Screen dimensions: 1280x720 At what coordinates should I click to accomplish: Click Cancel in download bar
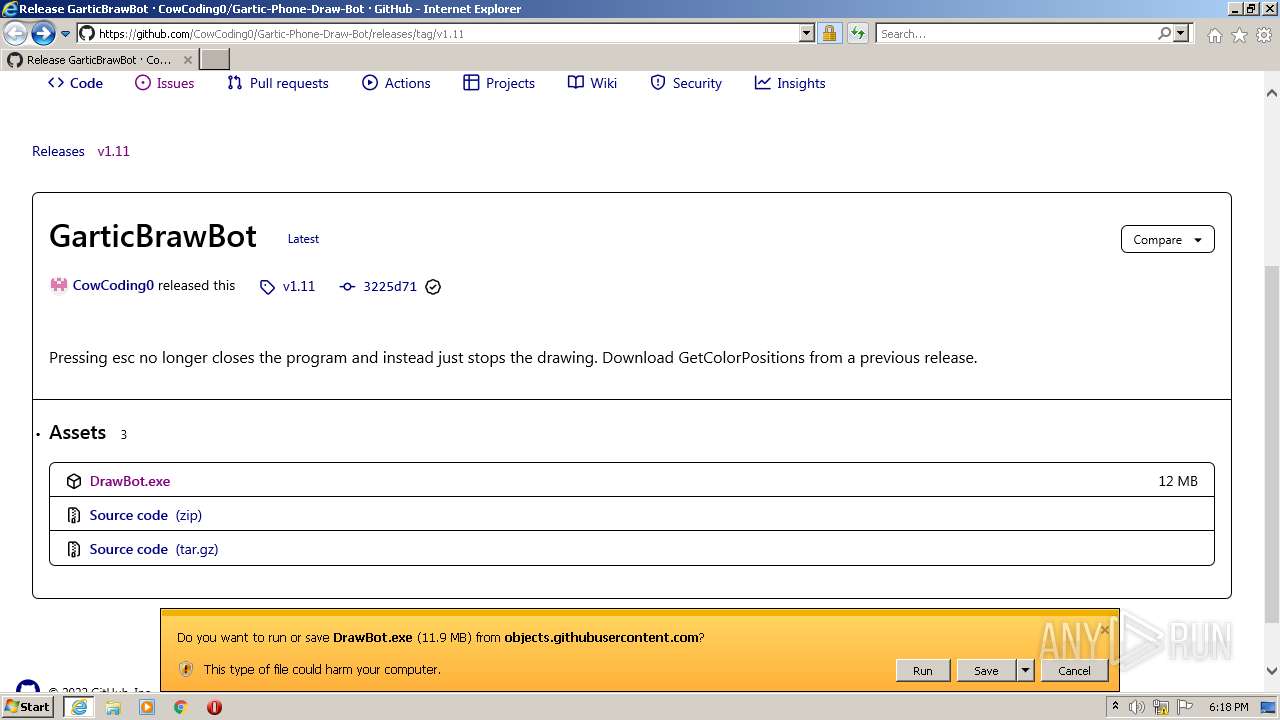coord(1075,671)
